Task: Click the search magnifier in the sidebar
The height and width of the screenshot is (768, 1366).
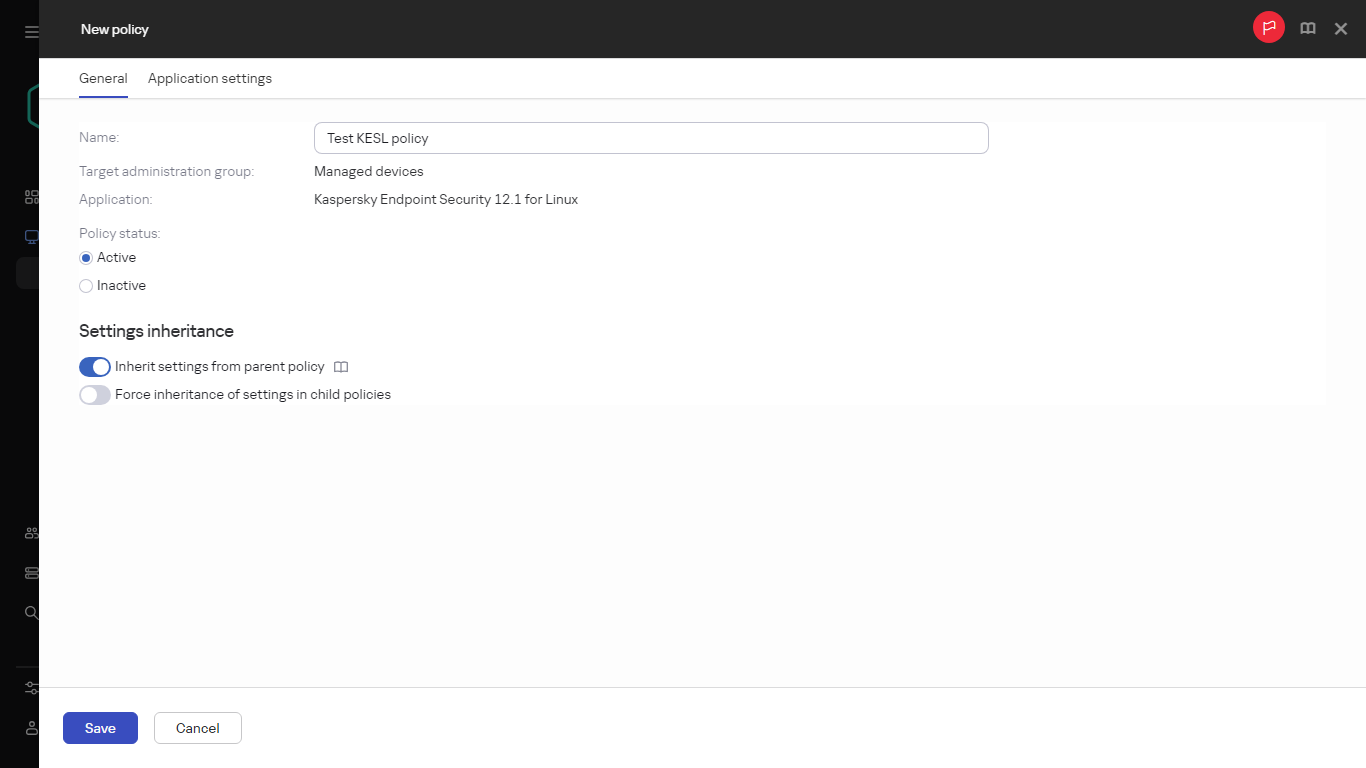Action: (x=30, y=612)
